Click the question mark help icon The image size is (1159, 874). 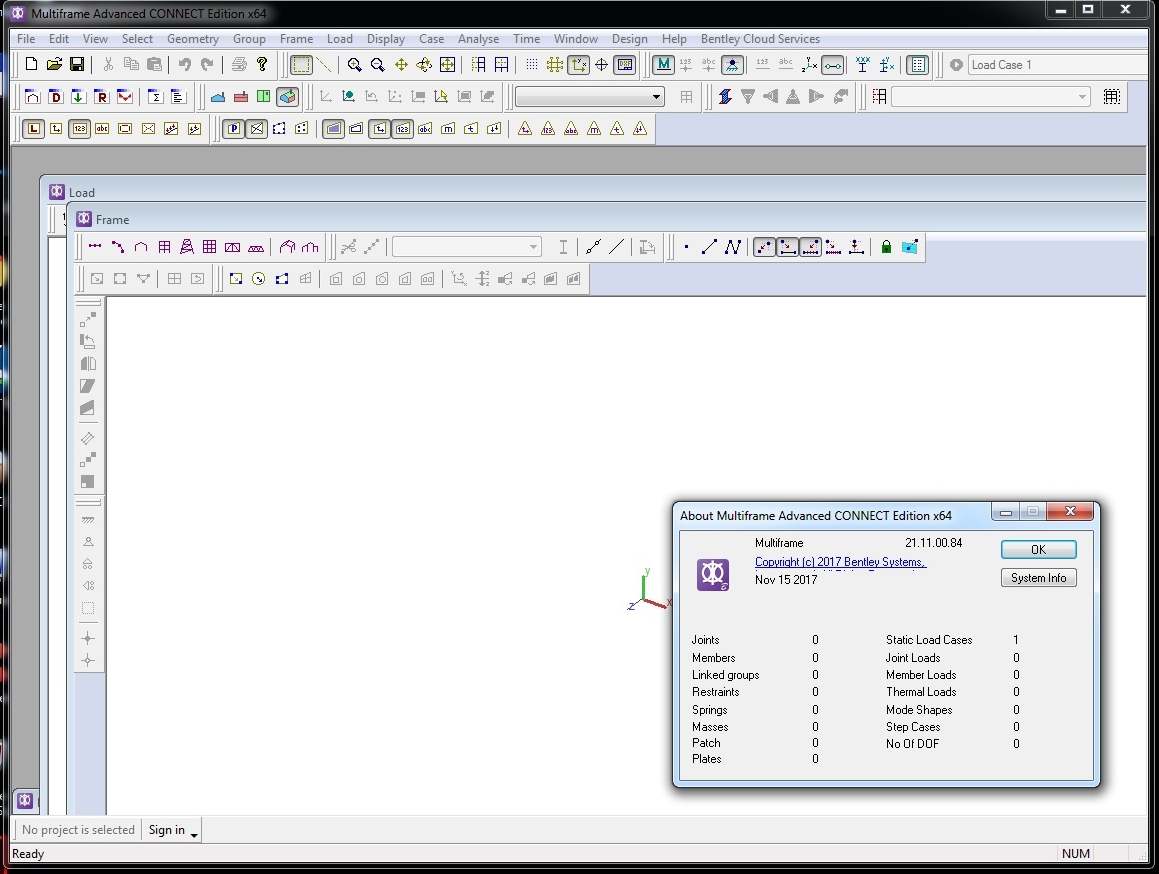[262, 64]
